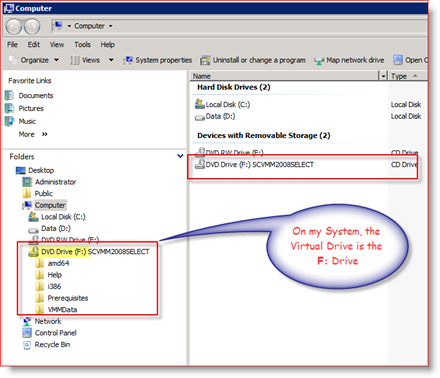Click the Desktop icon in folder tree

click(21, 171)
